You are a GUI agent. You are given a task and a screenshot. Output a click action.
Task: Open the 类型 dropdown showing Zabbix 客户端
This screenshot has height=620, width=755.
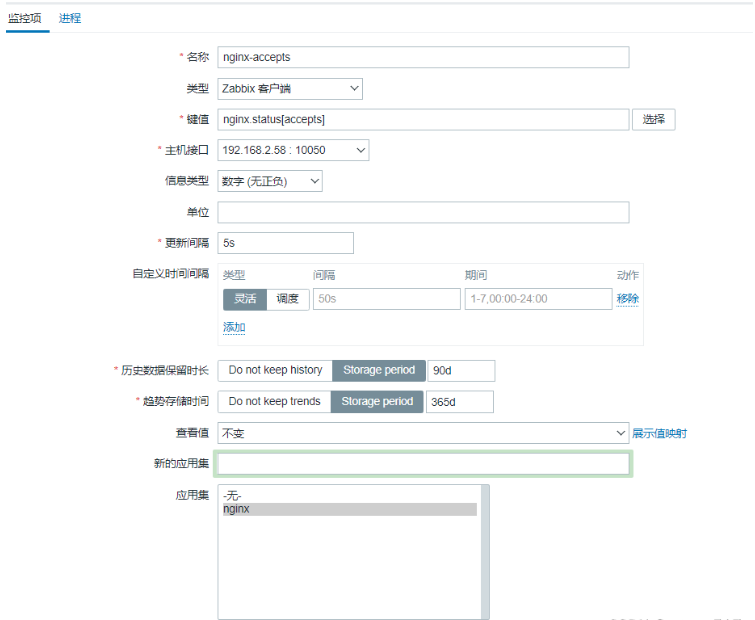coord(290,89)
